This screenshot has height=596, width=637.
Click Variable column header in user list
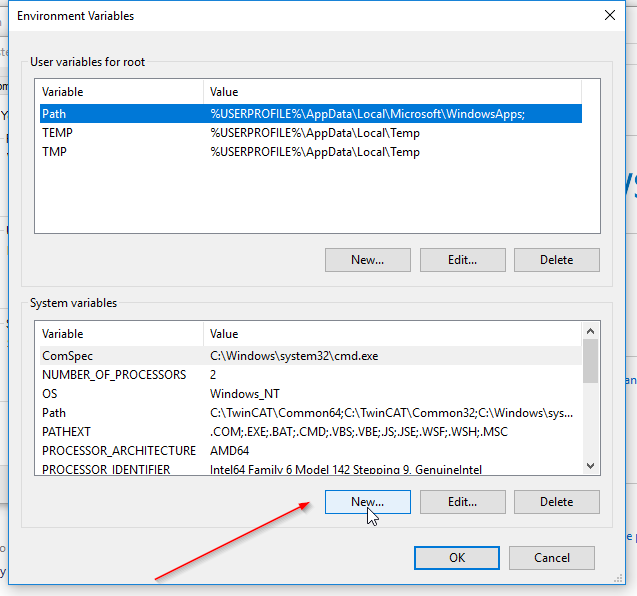click(x=119, y=92)
